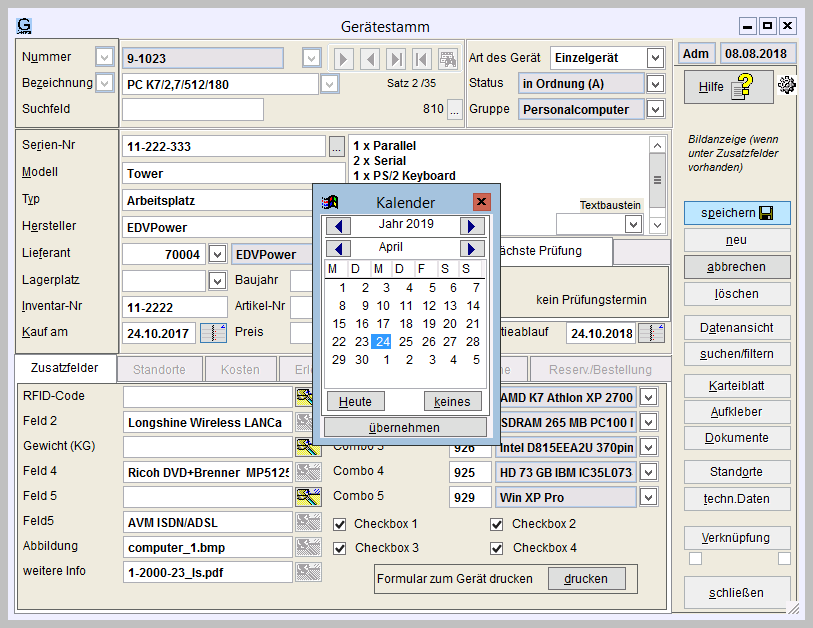Viewport: 813px width, 628px height.
Task: Open settings gear next to Hilfe
Action: [786, 86]
